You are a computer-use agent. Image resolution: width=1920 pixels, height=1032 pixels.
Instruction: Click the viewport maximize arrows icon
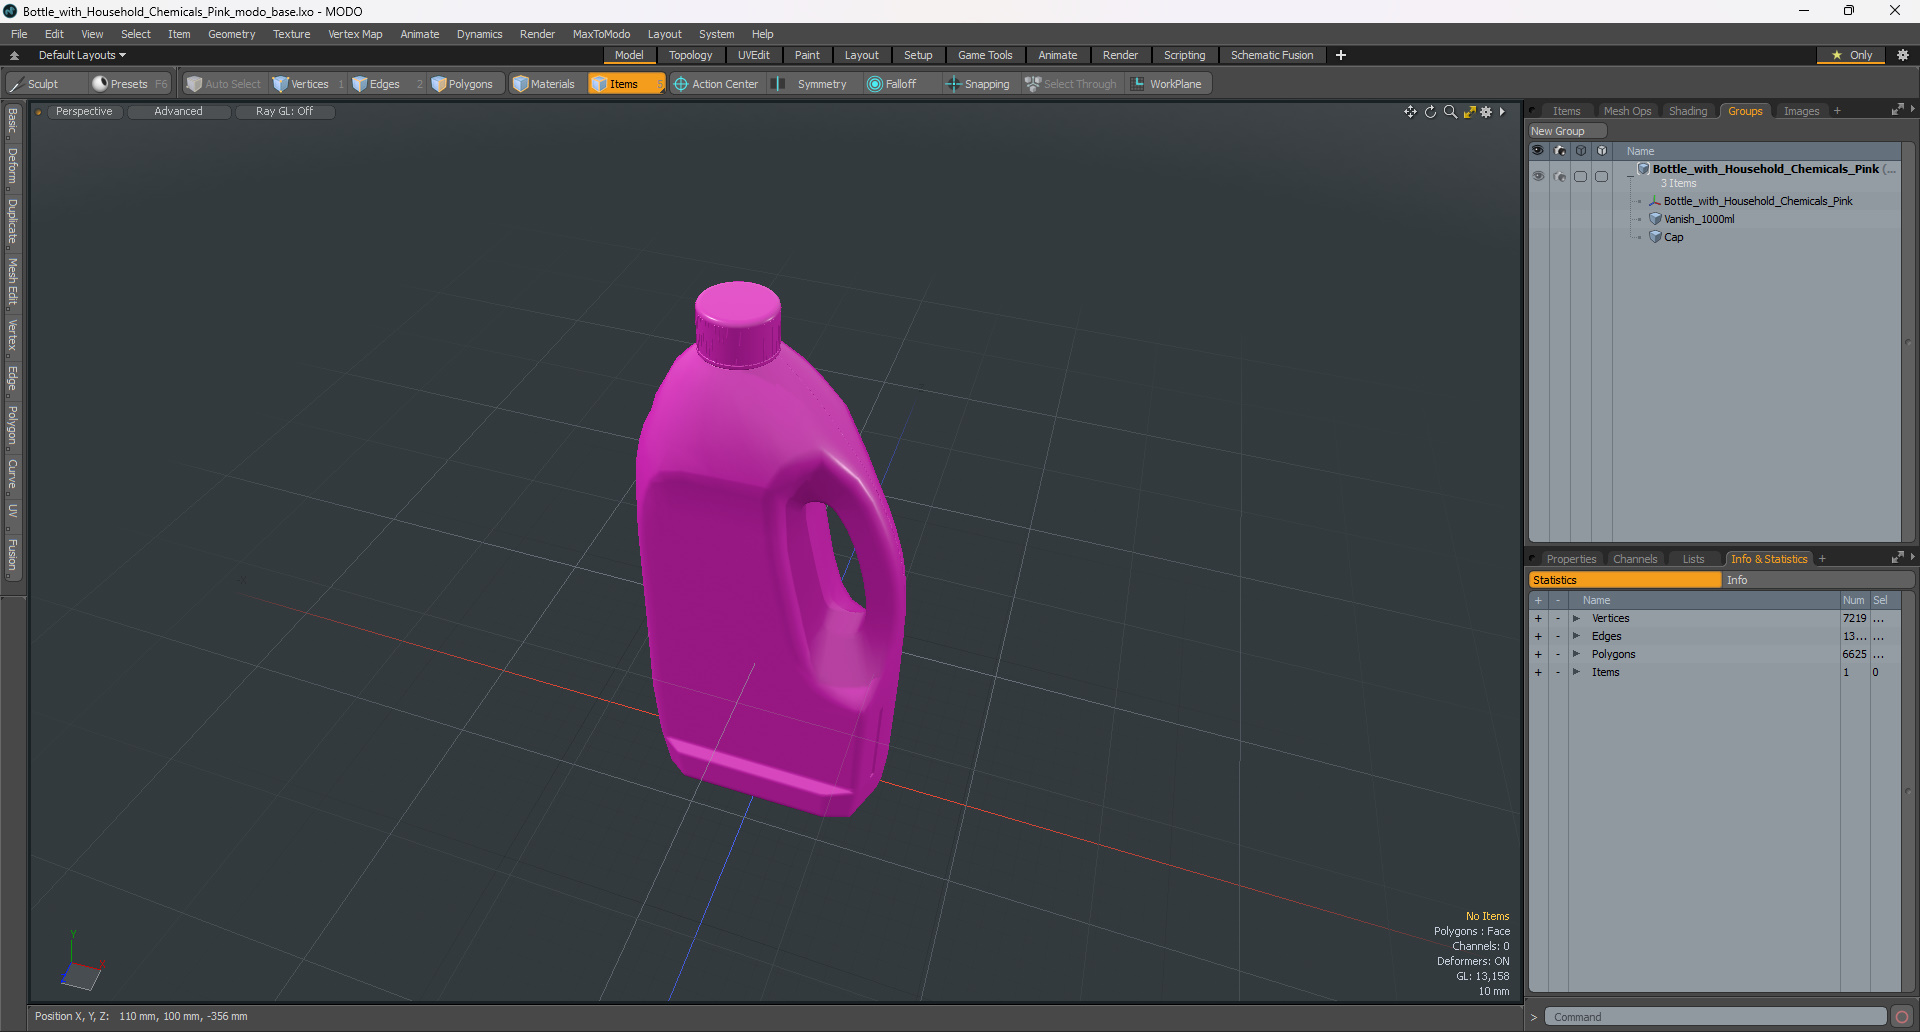pyautogui.click(x=1469, y=112)
